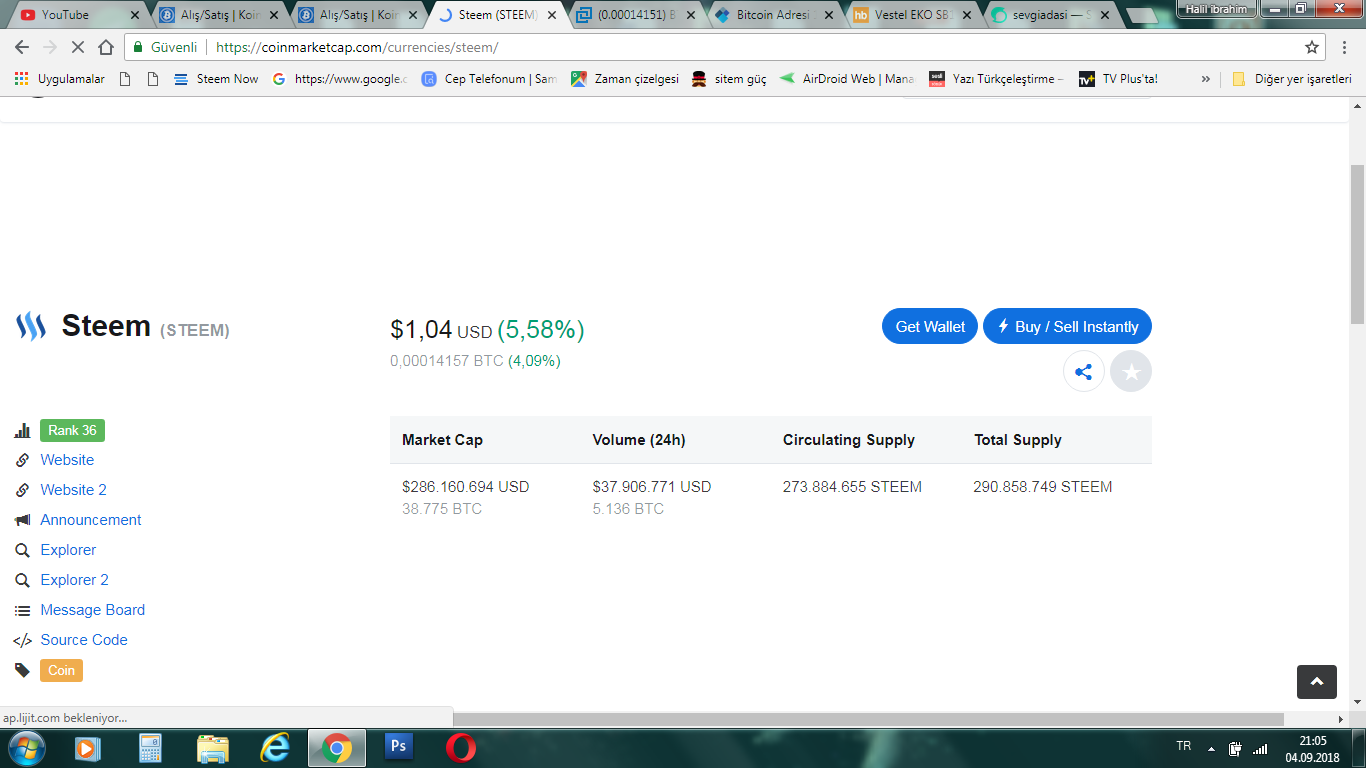Screen dimensions: 1366x768
Task: Open the TV Plus'ta! bookmark
Action: pyautogui.click(x=1119, y=79)
